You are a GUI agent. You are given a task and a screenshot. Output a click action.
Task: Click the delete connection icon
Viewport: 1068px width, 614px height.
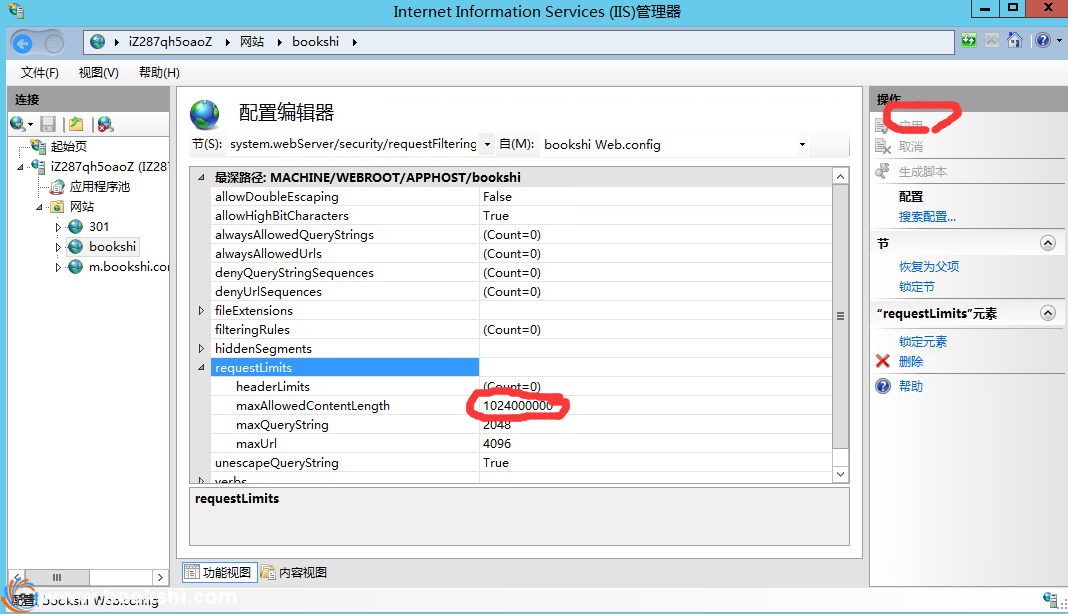(105, 124)
